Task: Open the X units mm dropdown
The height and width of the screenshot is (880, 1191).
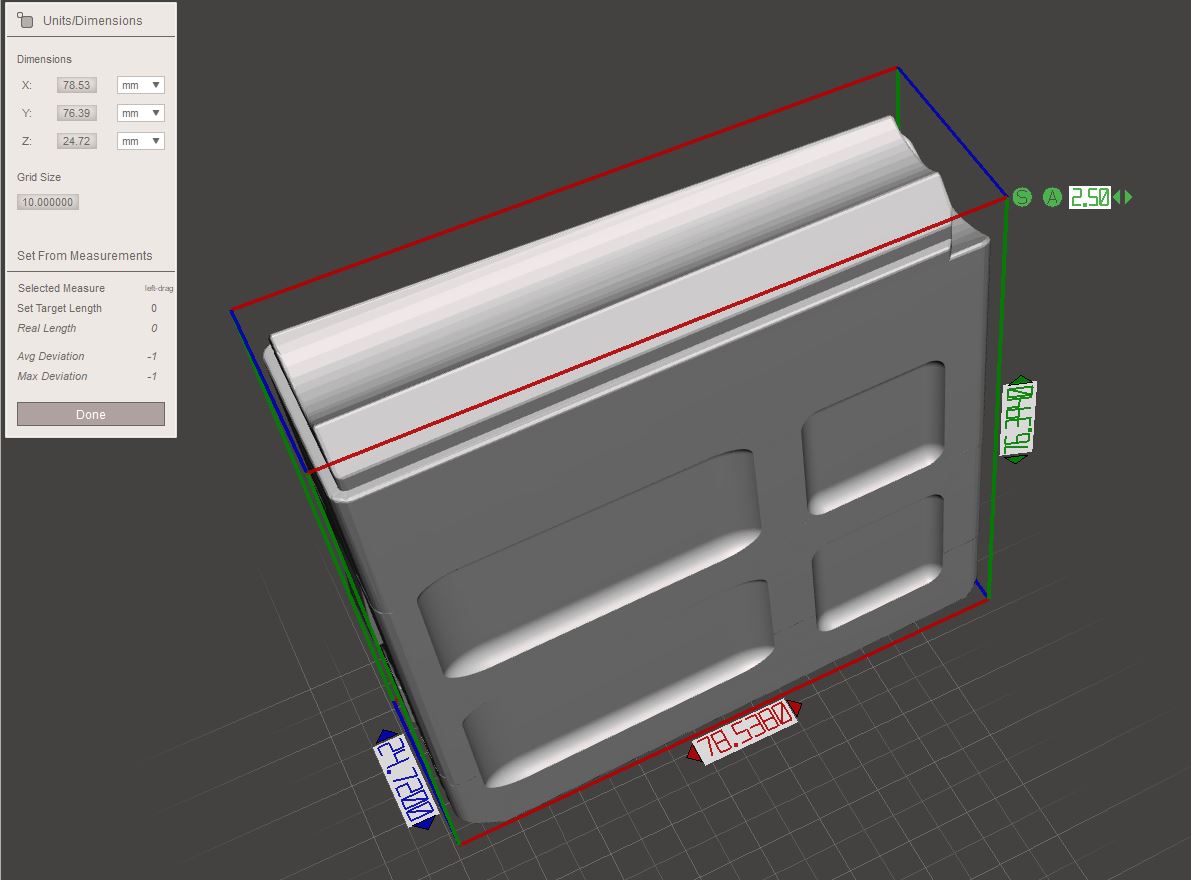Action: [x=139, y=84]
